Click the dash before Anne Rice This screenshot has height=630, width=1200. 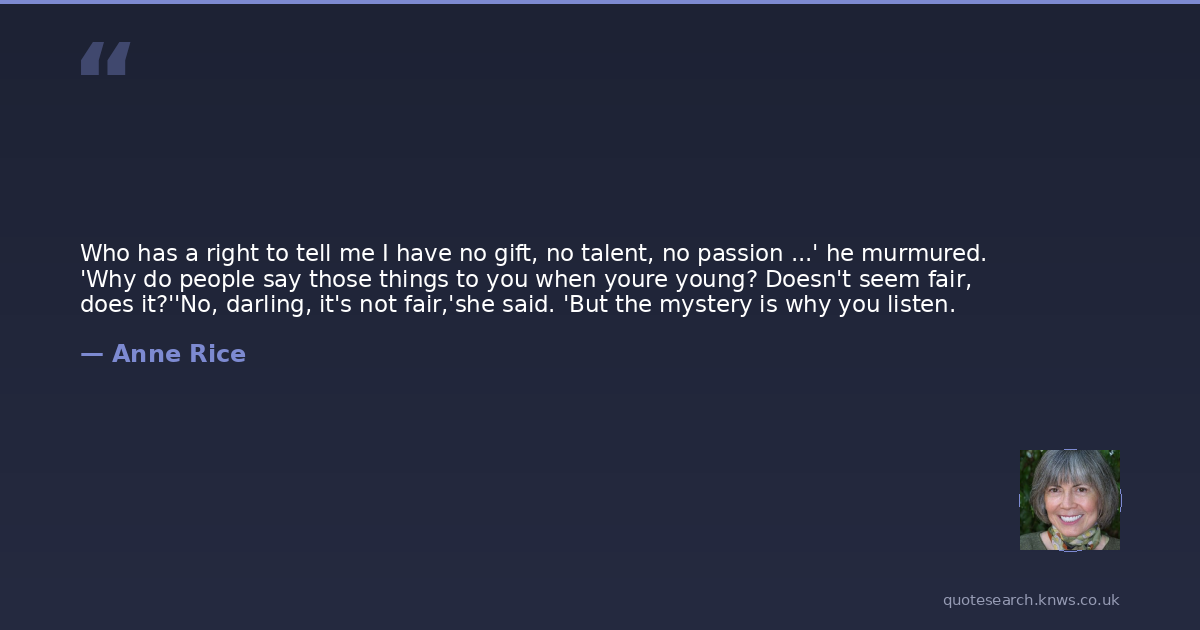91,354
